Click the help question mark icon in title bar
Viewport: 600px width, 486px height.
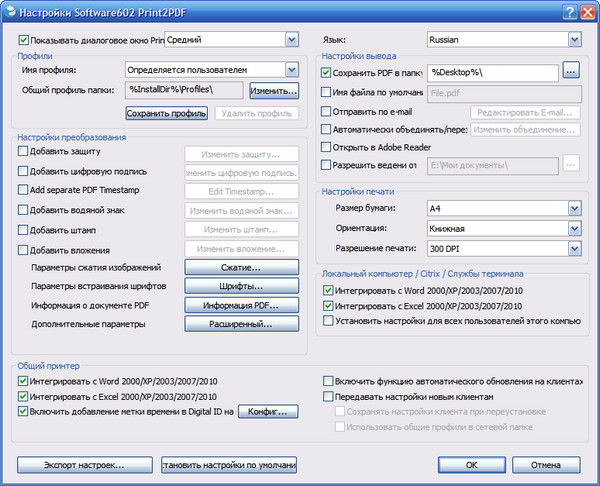567,12
